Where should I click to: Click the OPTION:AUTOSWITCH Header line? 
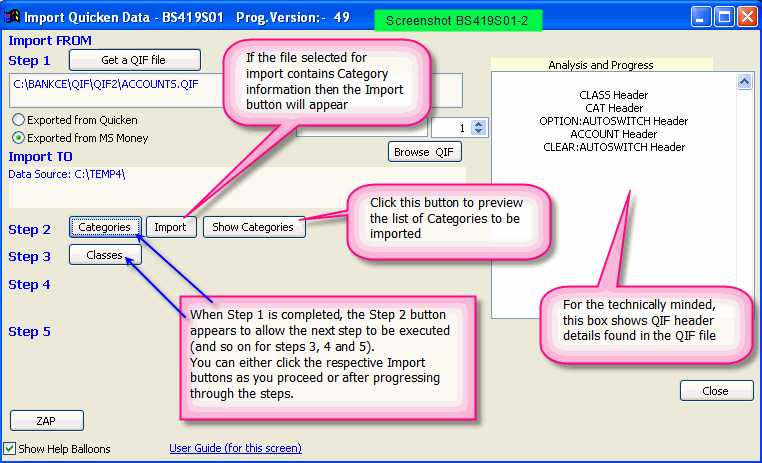point(614,121)
